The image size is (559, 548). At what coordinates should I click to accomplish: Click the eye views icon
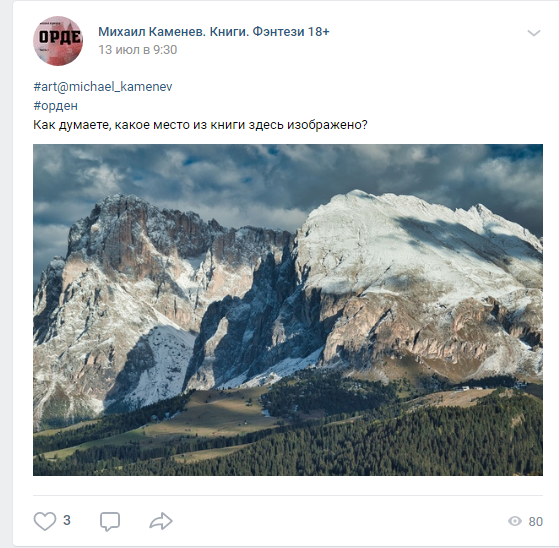[x=514, y=521]
